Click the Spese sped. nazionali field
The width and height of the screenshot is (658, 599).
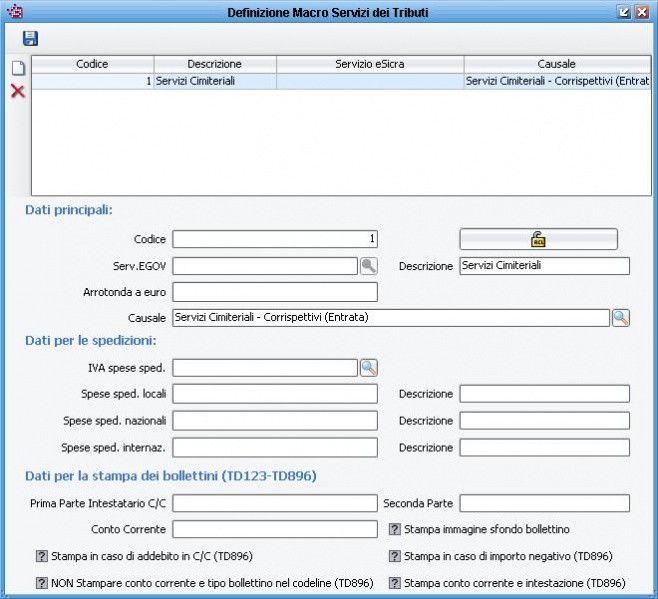pyautogui.click(x=274, y=421)
